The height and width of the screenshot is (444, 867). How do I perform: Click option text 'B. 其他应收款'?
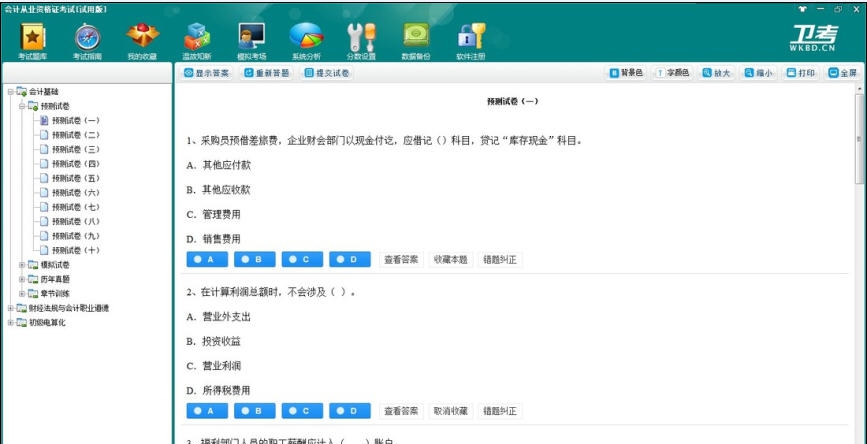point(218,190)
